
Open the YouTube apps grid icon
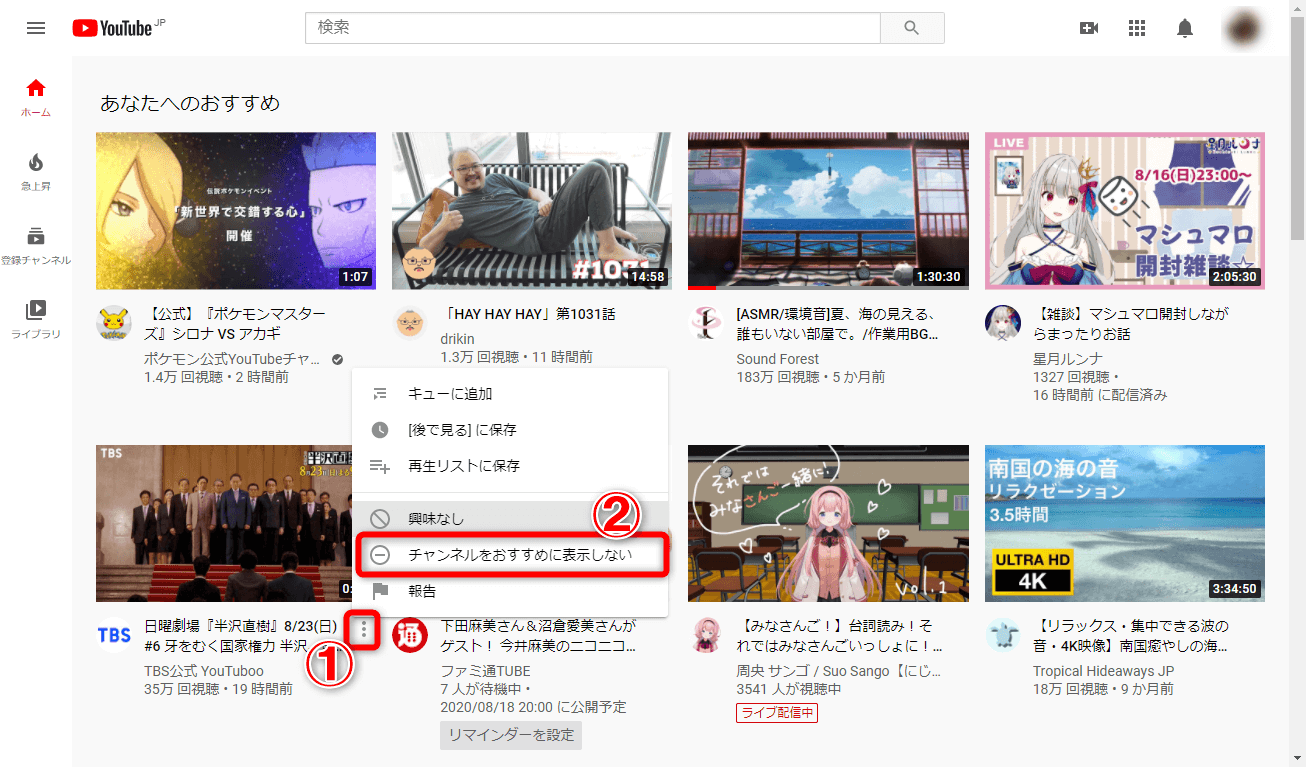tap(1137, 28)
